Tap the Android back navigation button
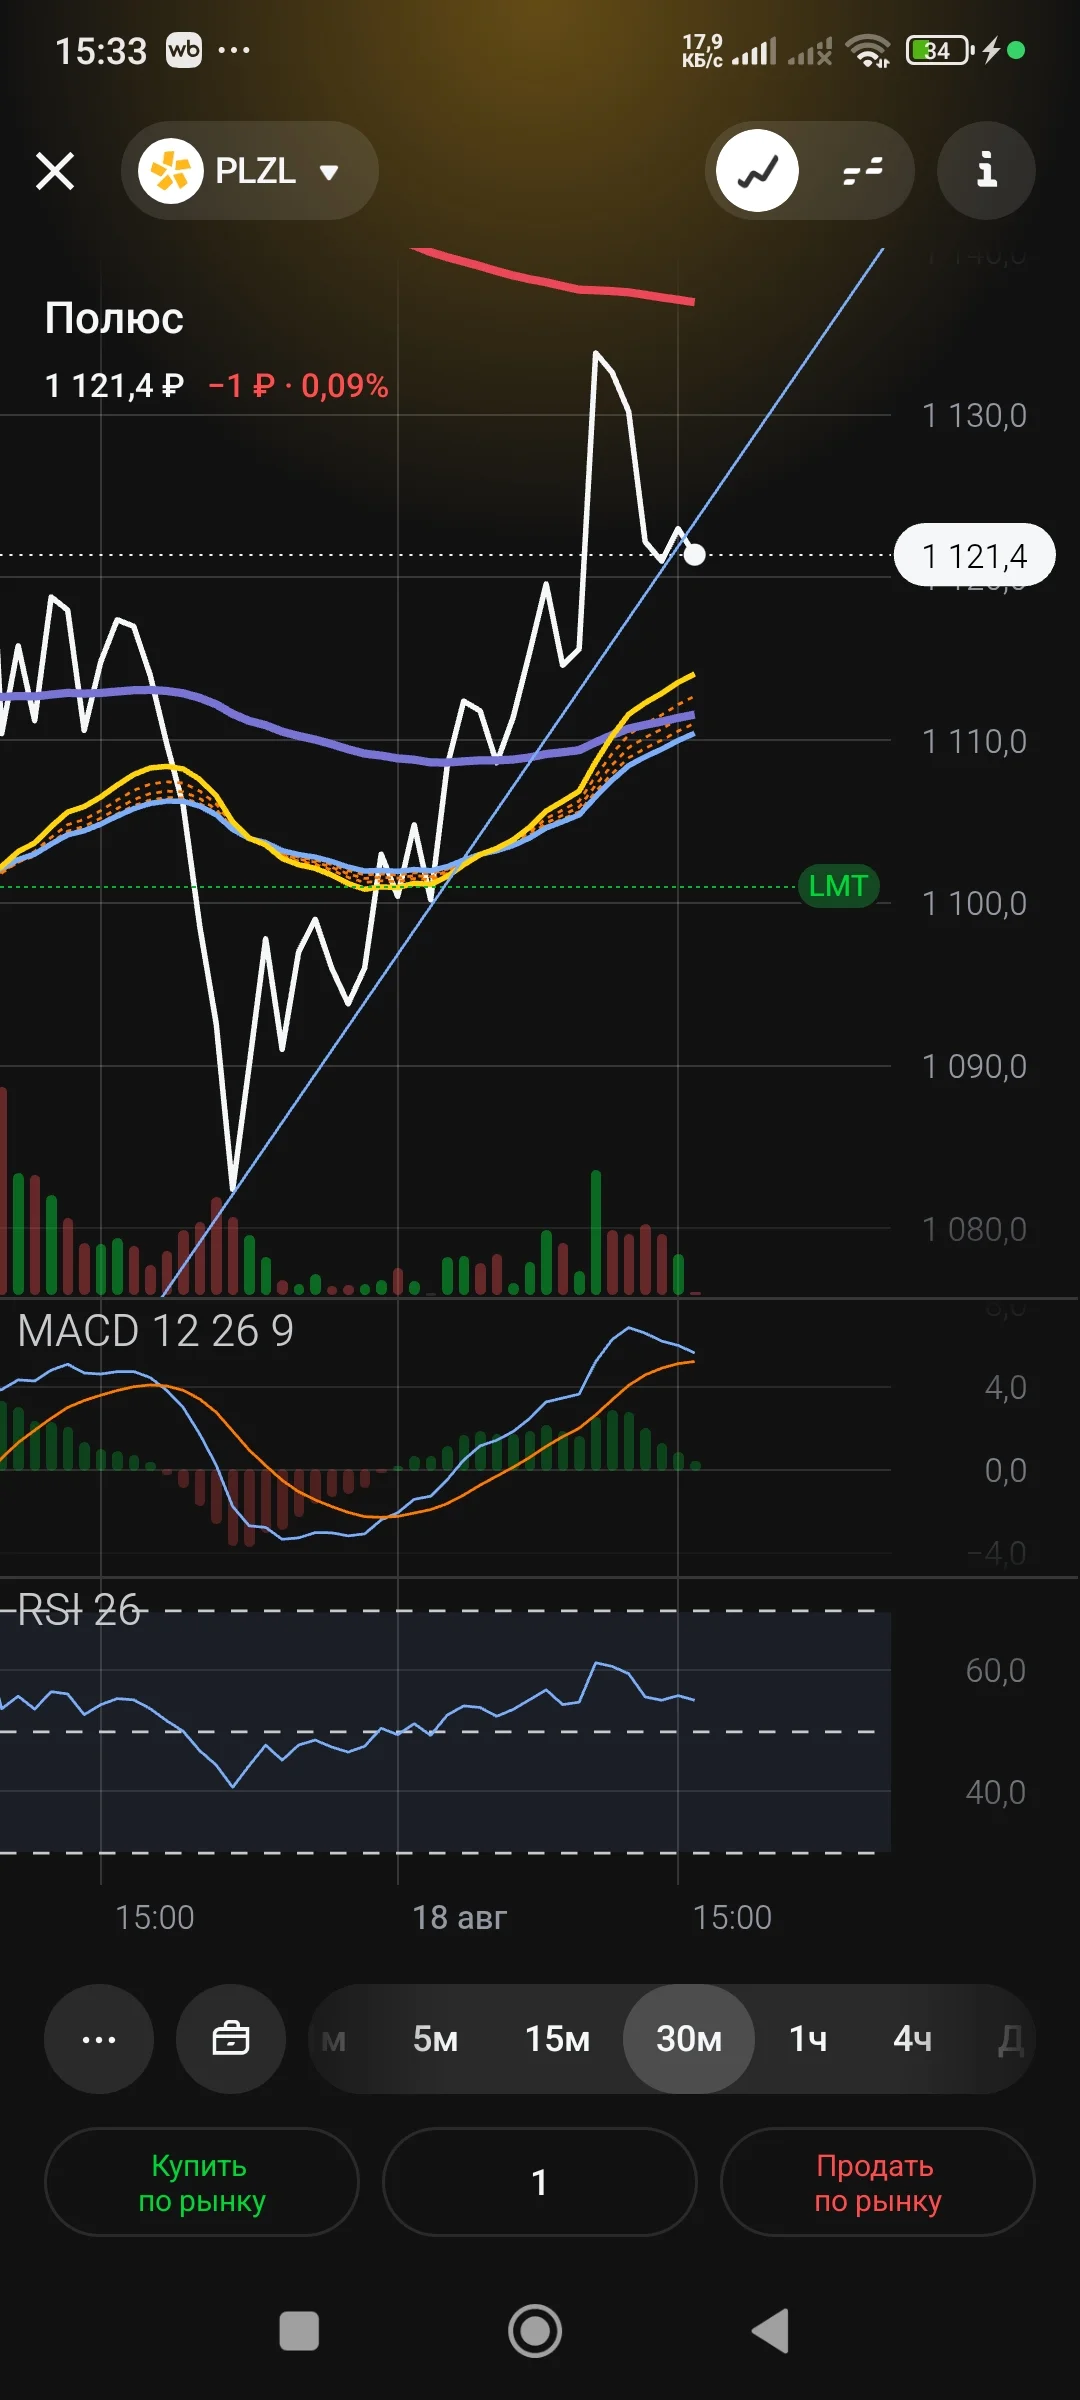The image size is (1080, 2400). tap(771, 2332)
